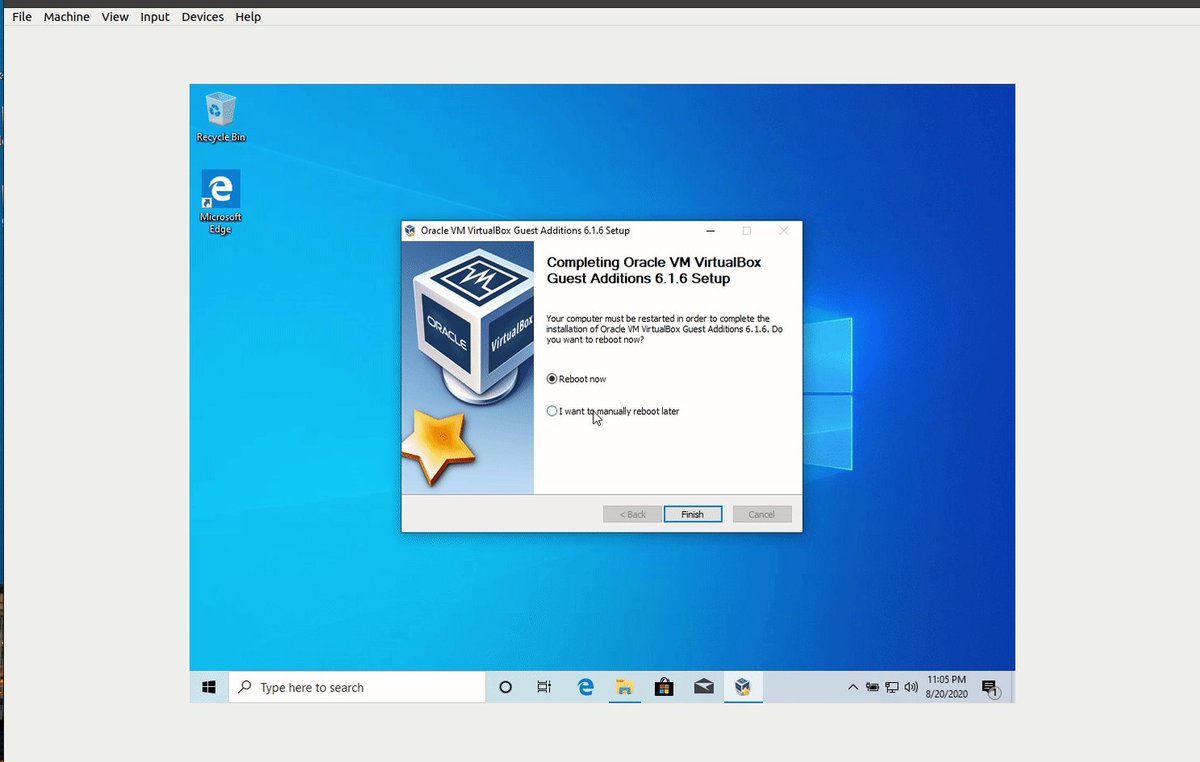
Task: Minimize the Guest Additions setup window
Action: 709,230
